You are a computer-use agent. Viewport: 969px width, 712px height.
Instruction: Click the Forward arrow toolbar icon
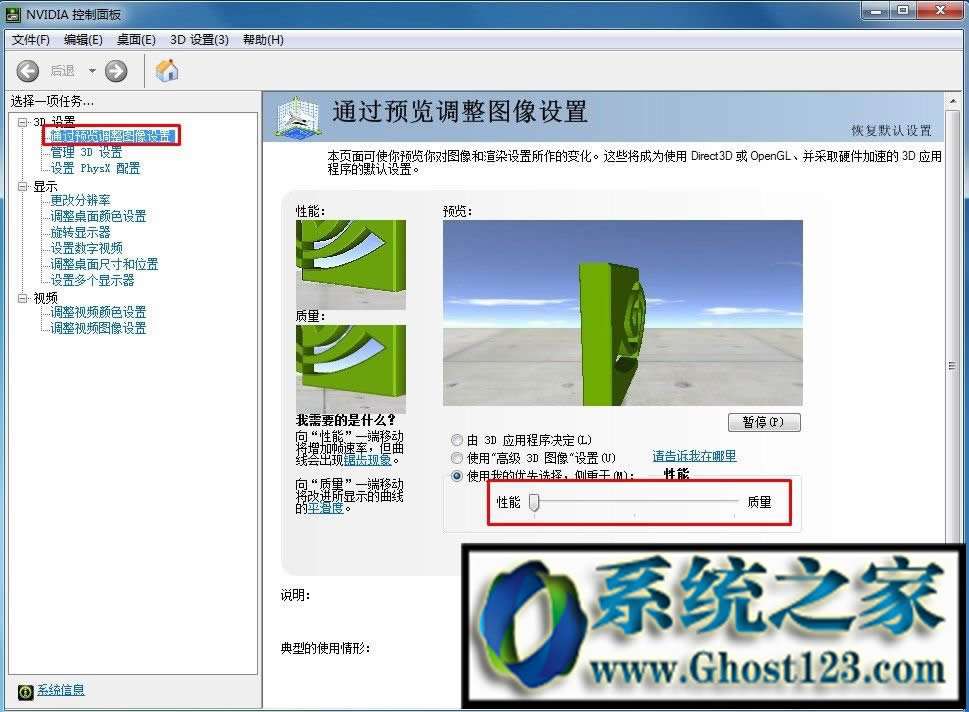click(116, 71)
